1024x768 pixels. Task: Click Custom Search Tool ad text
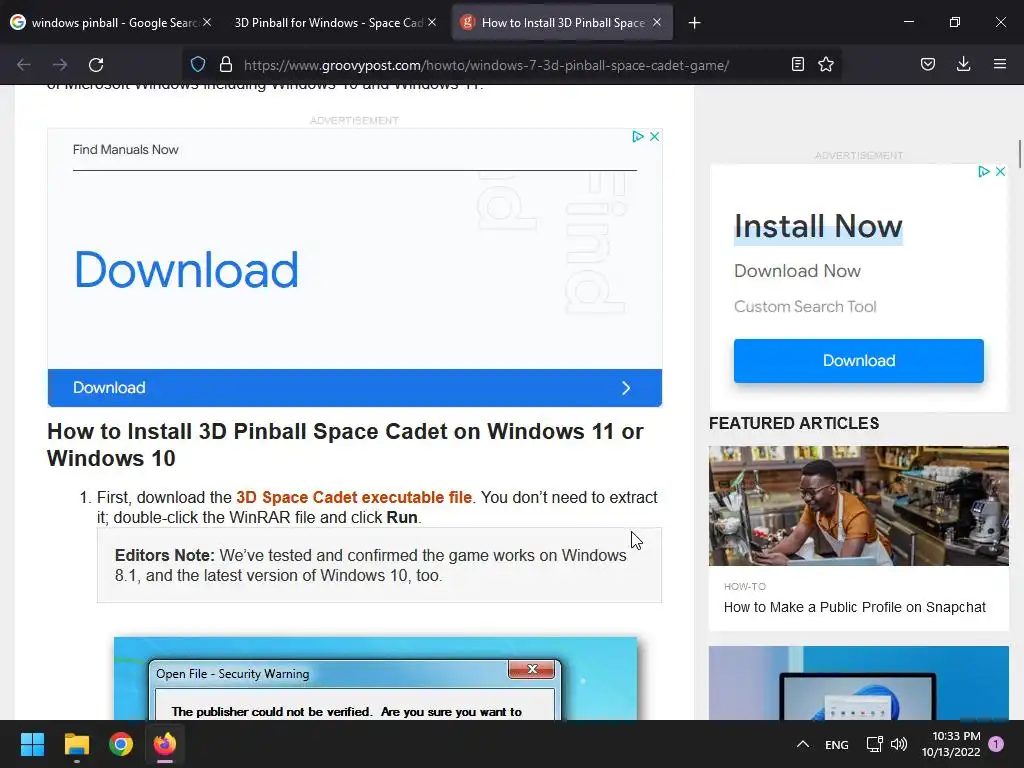pos(805,307)
